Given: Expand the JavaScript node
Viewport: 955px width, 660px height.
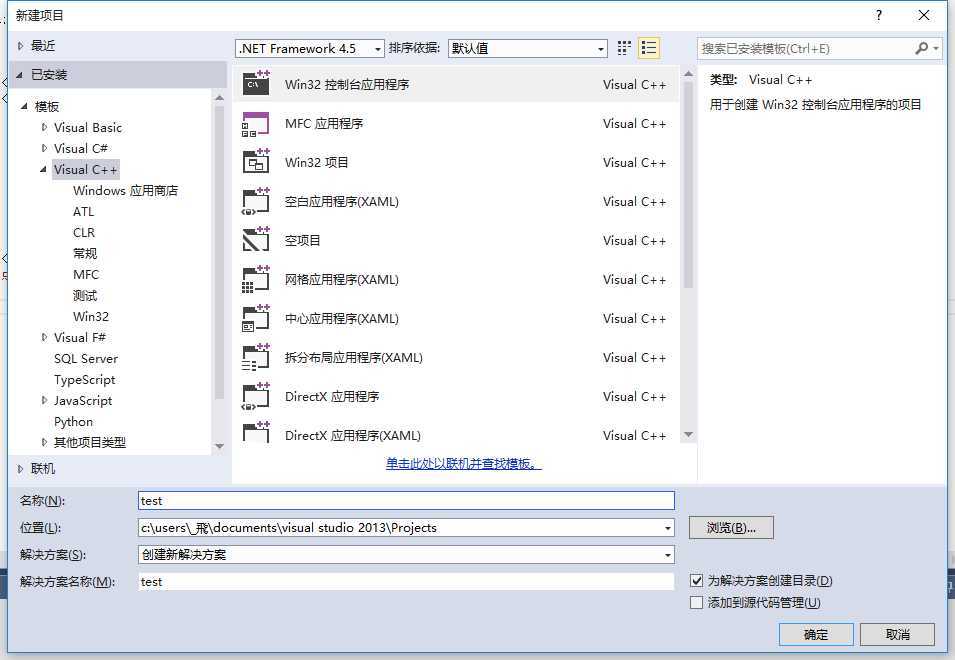Looking at the screenshot, I should (x=44, y=400).
